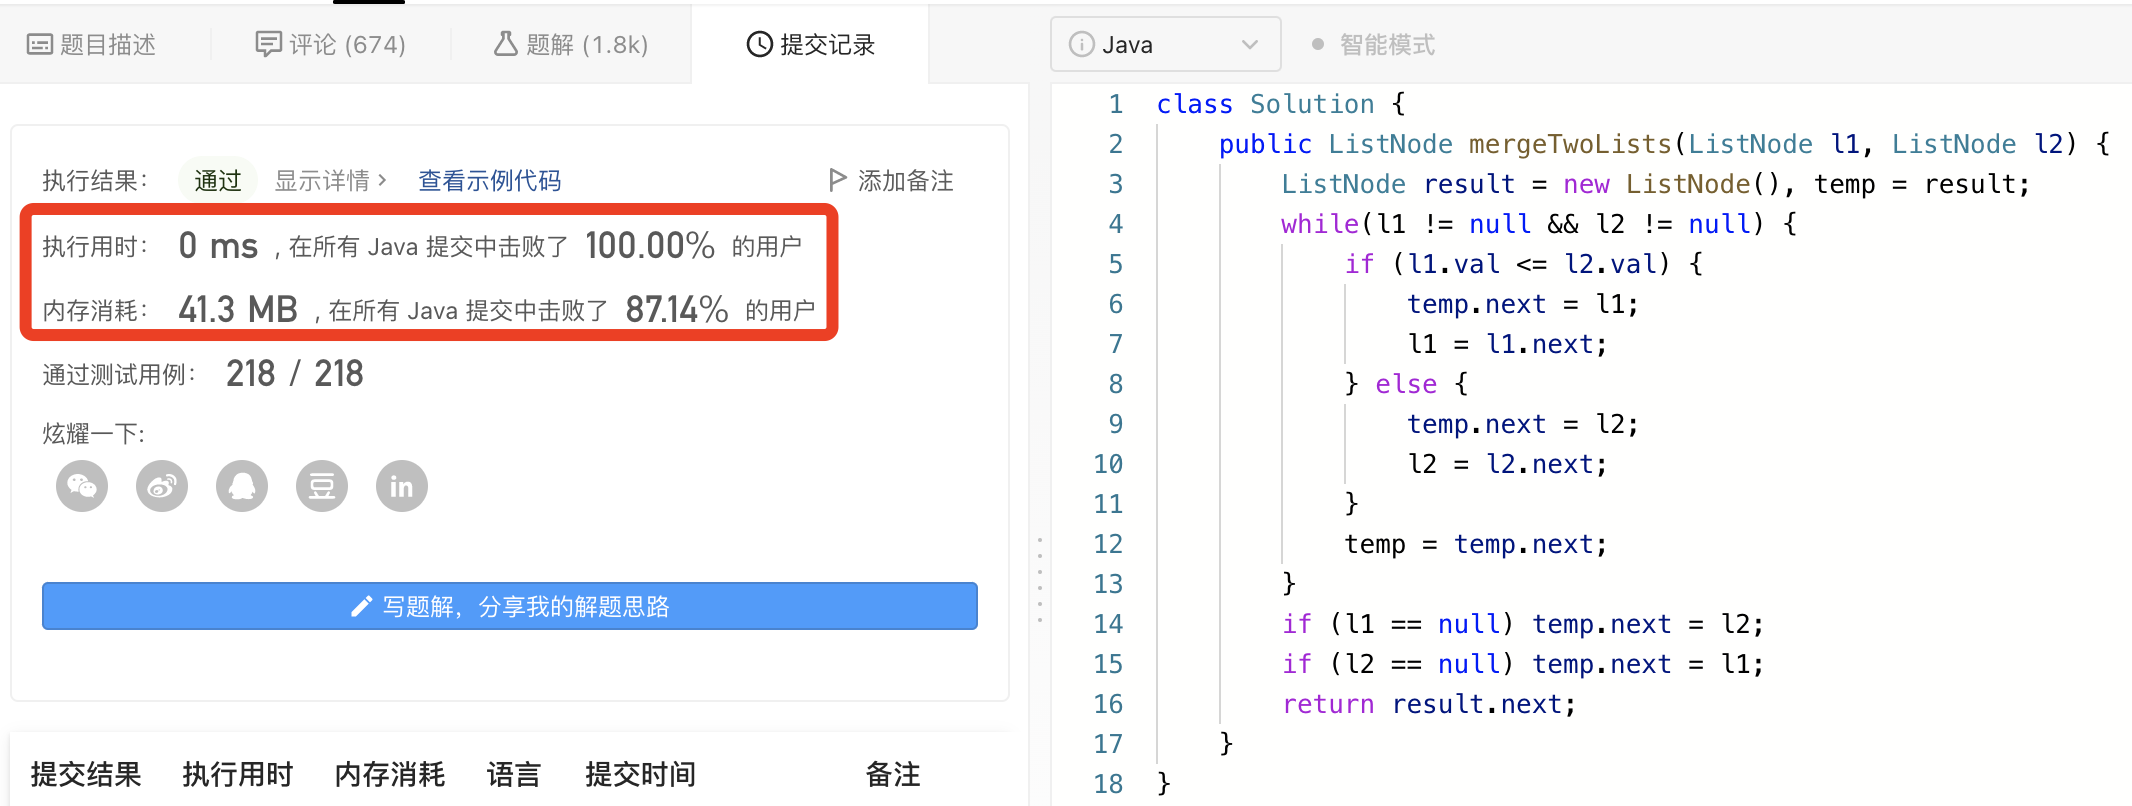Click the 通过 result badge

[218, 181]
